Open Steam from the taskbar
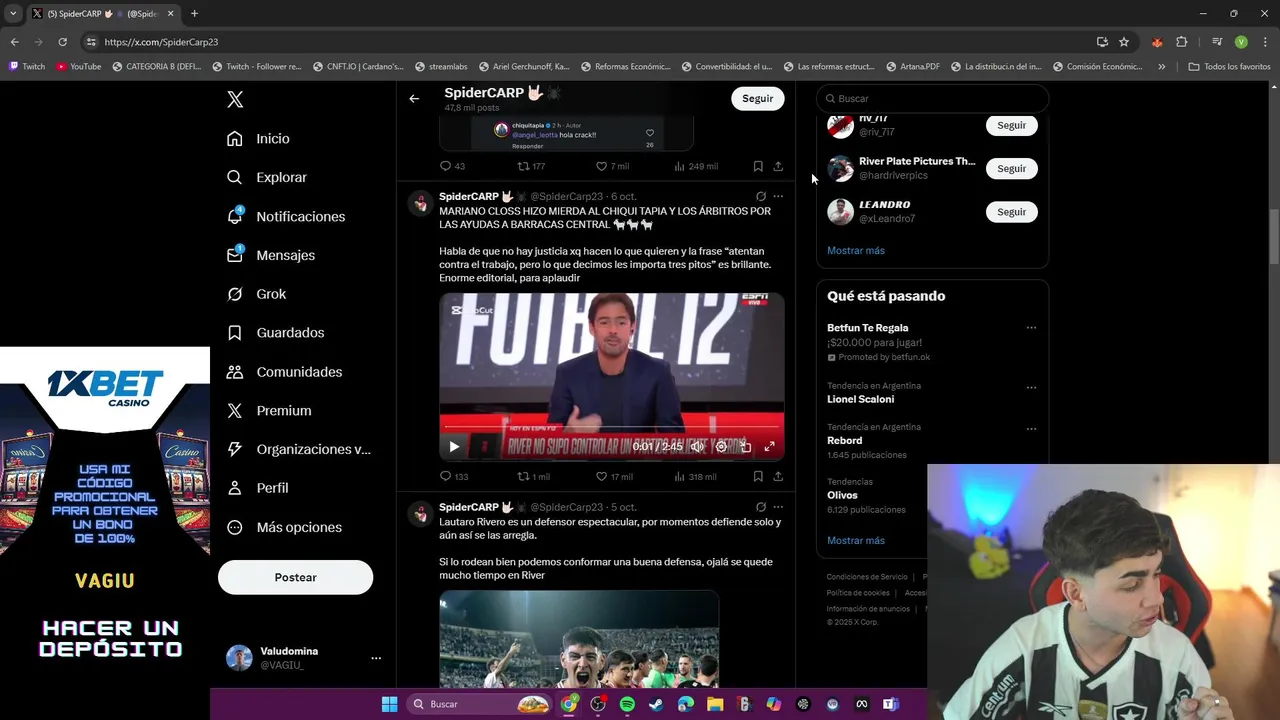Viewport: 1280px width, 720px height. point(656,704)
